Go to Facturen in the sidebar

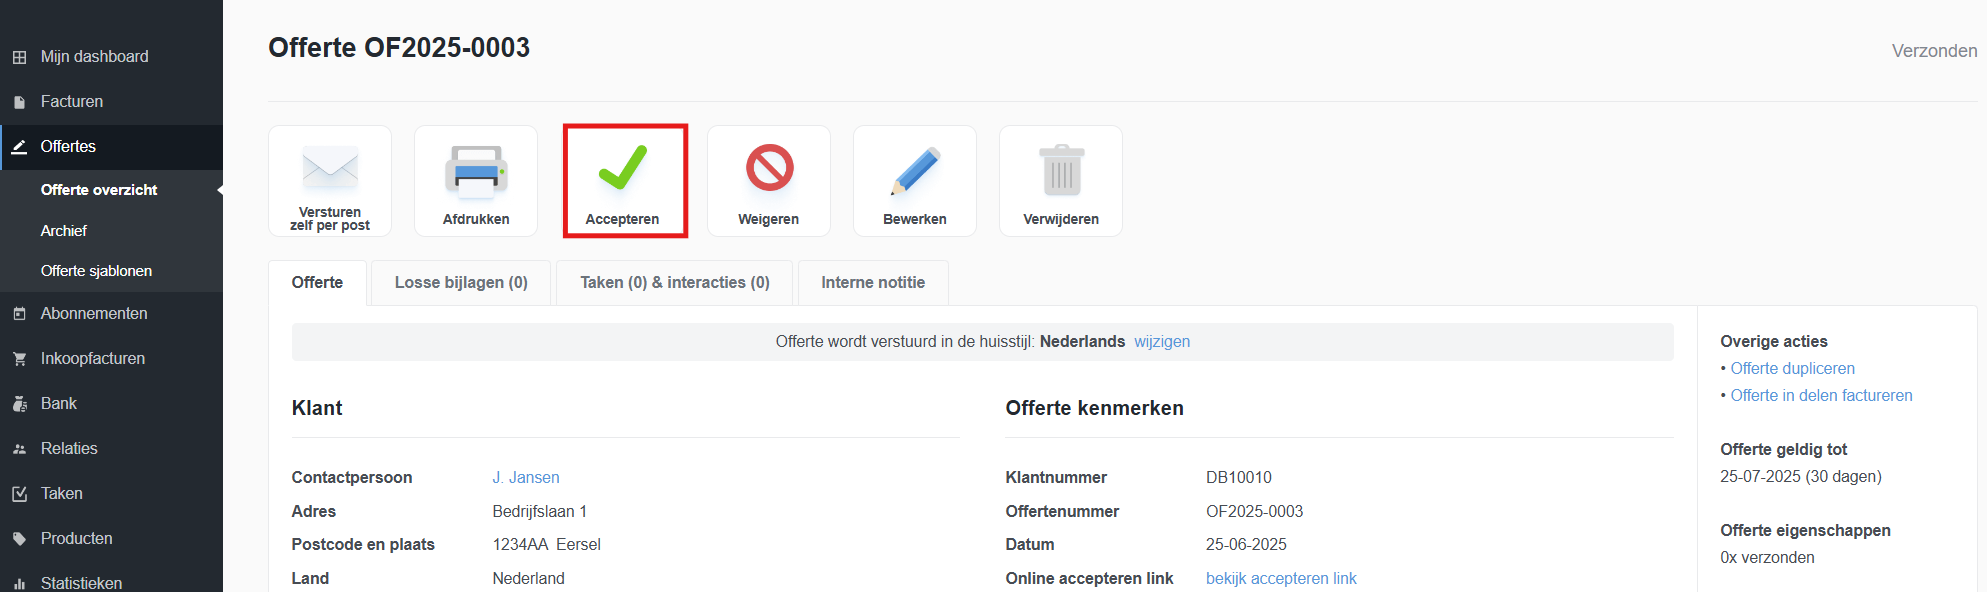72,102
